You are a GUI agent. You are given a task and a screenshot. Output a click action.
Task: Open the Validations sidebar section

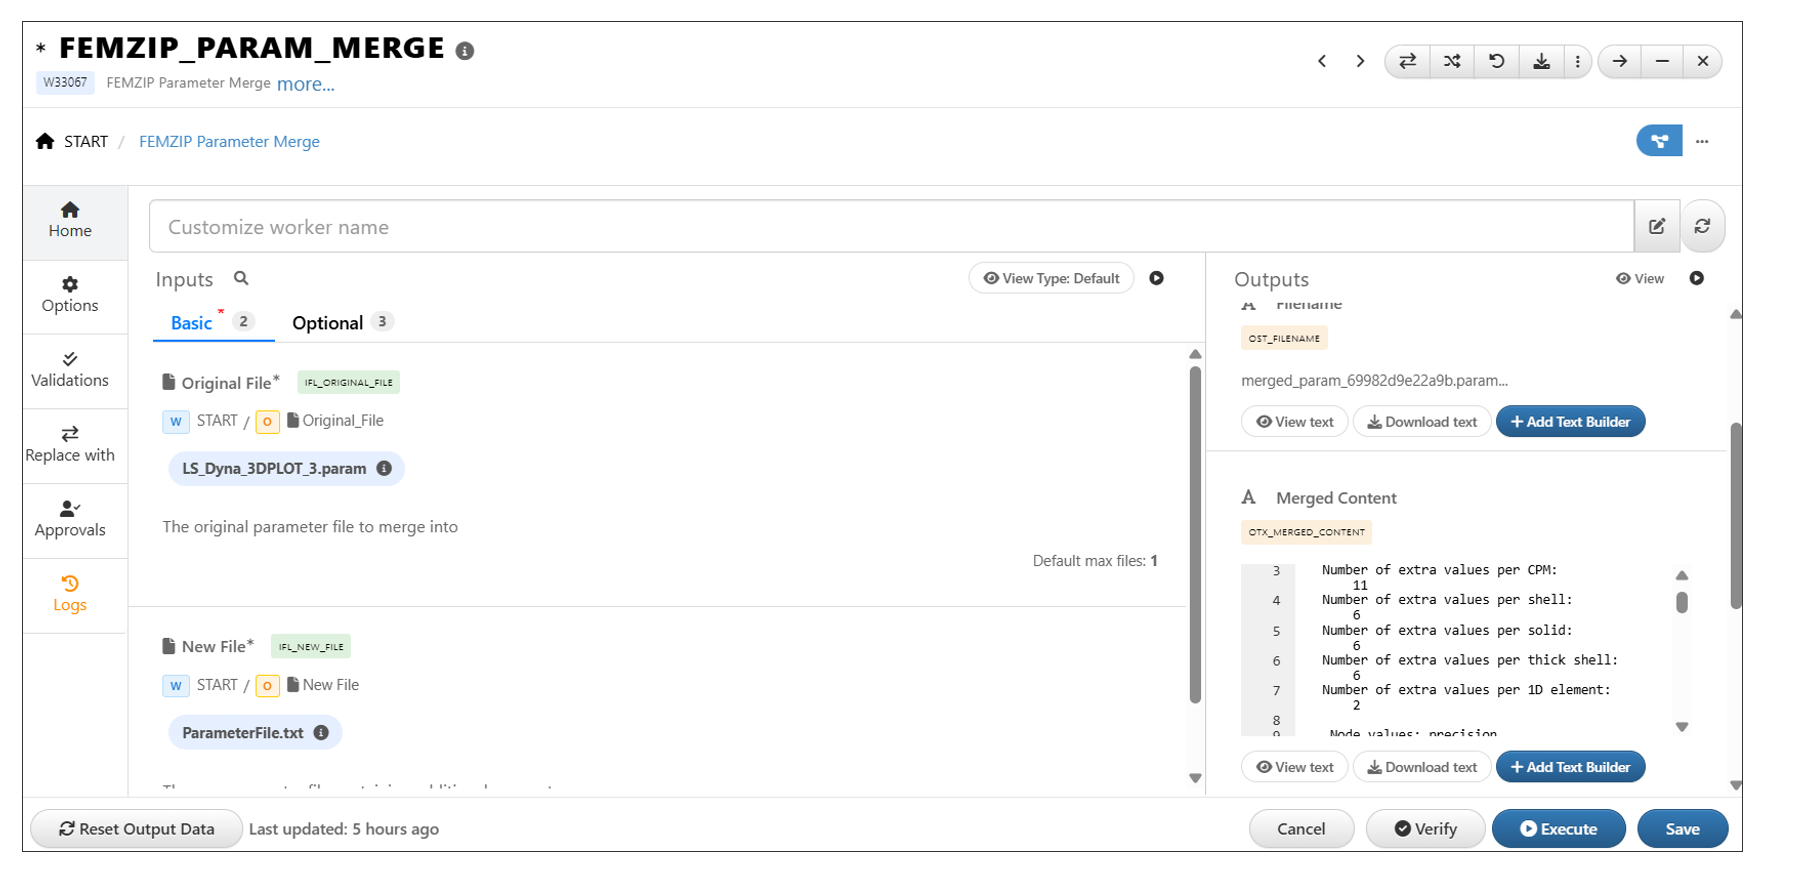point(70,370)
